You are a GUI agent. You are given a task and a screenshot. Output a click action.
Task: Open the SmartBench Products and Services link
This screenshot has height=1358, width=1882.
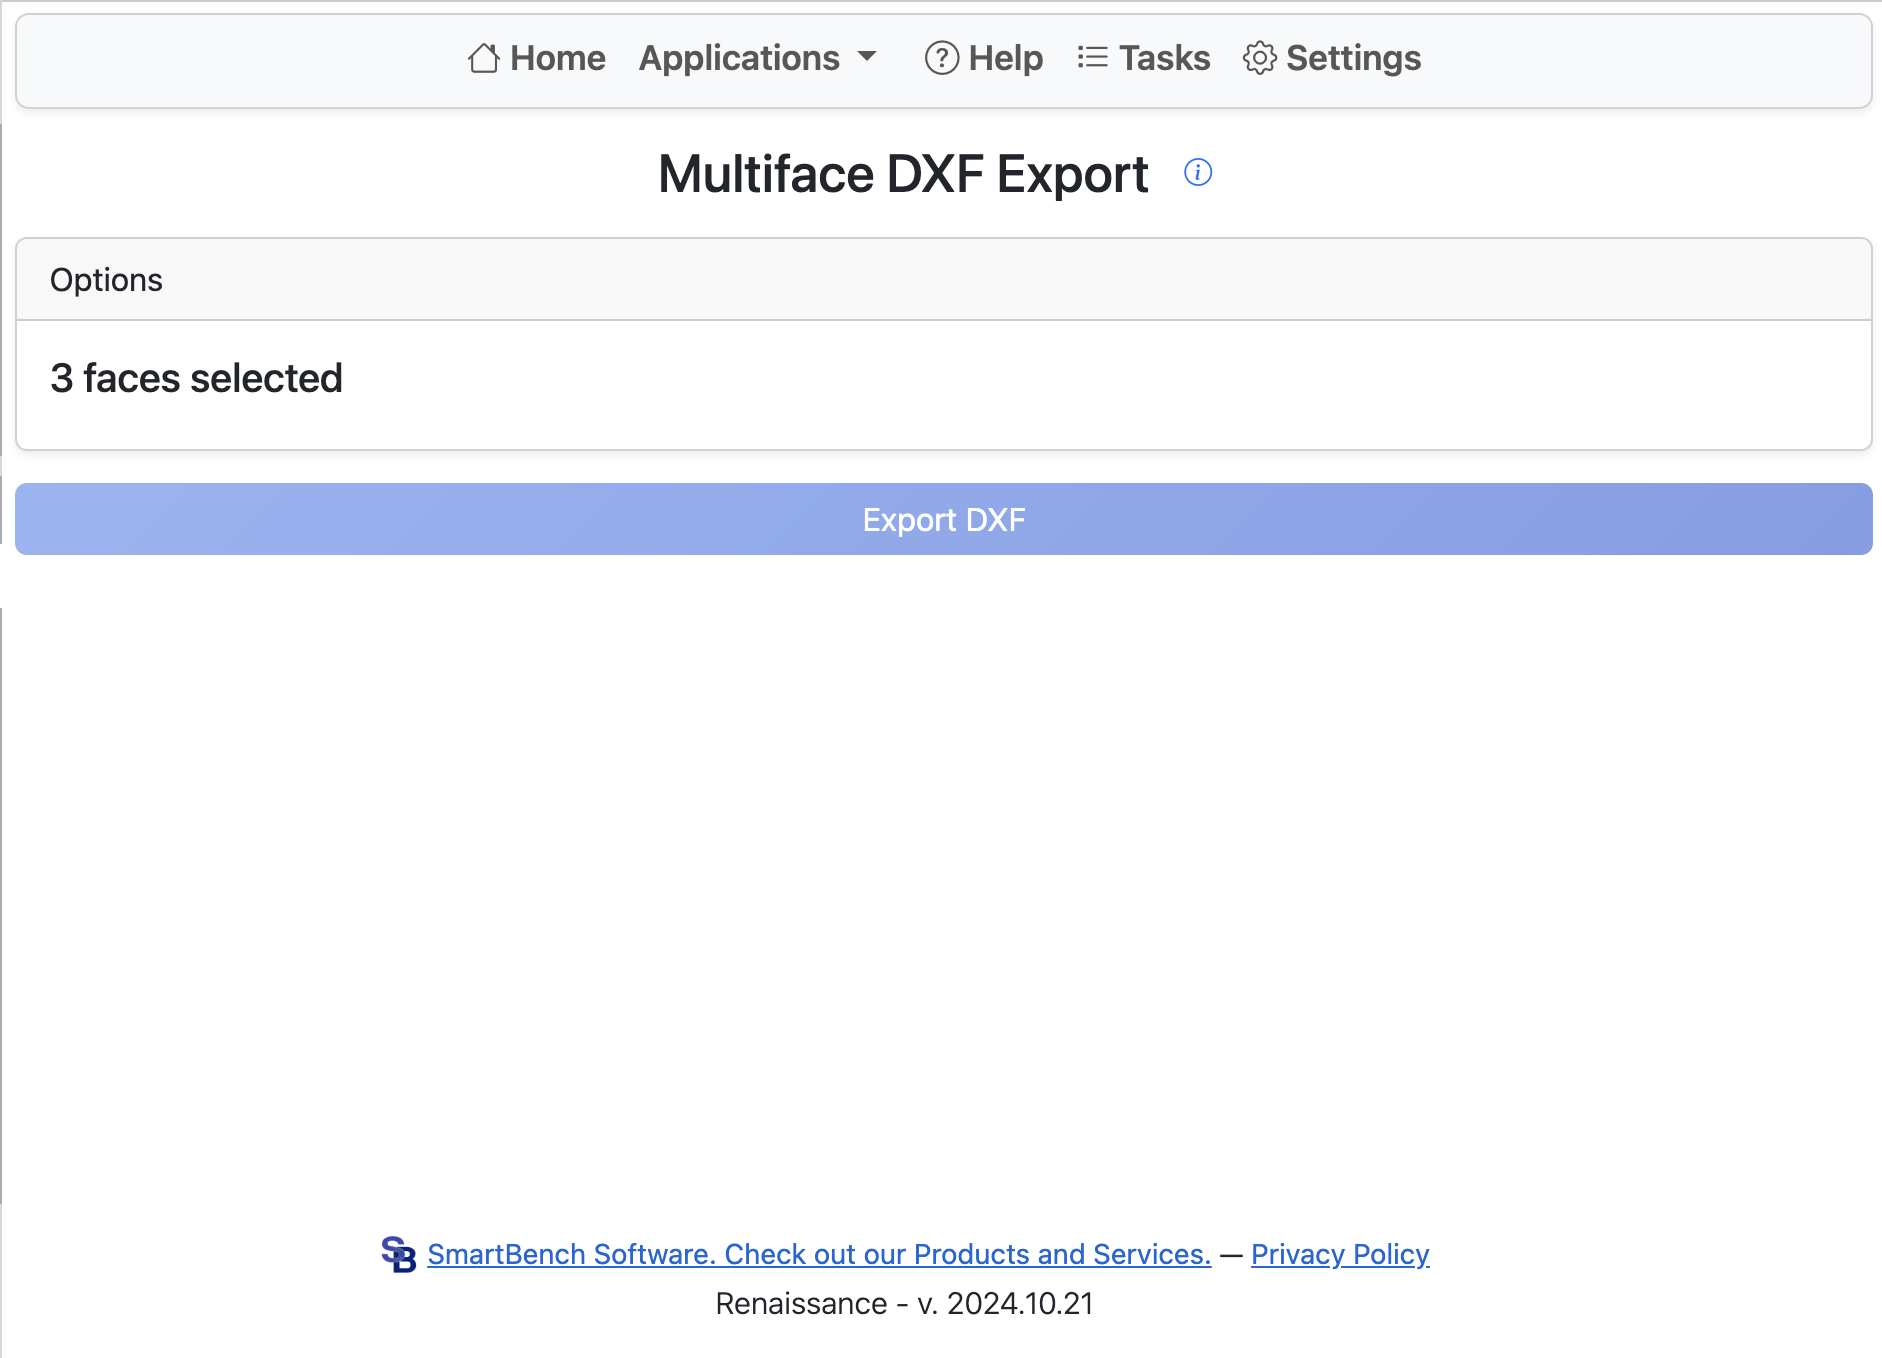(x=818, y=1254)
